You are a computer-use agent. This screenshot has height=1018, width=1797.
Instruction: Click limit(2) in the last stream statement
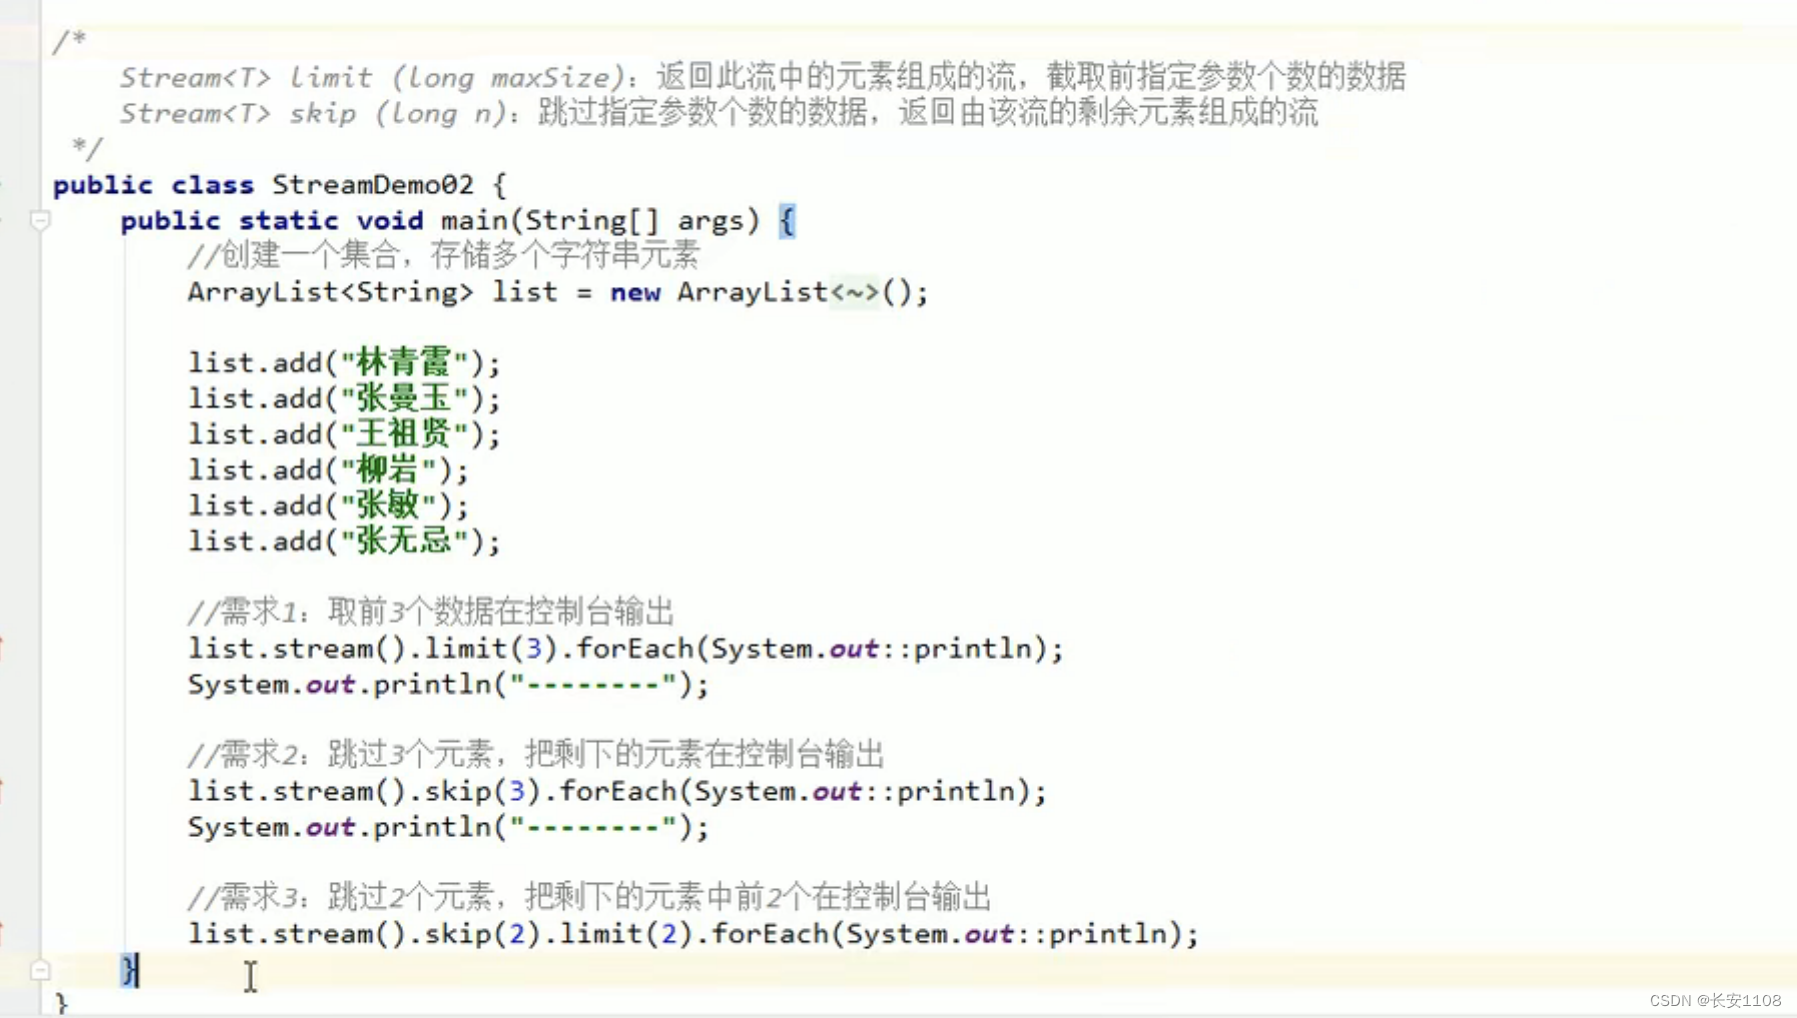(x=626, y=934)
